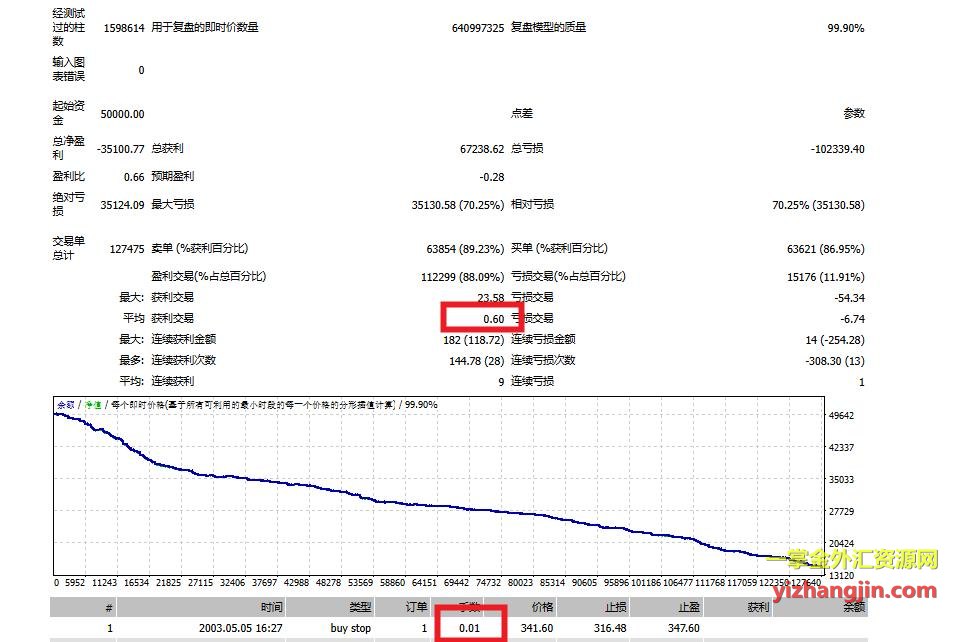Click the 订单 column header
Viewport: 954px width, 642px height.
[415, 607]
